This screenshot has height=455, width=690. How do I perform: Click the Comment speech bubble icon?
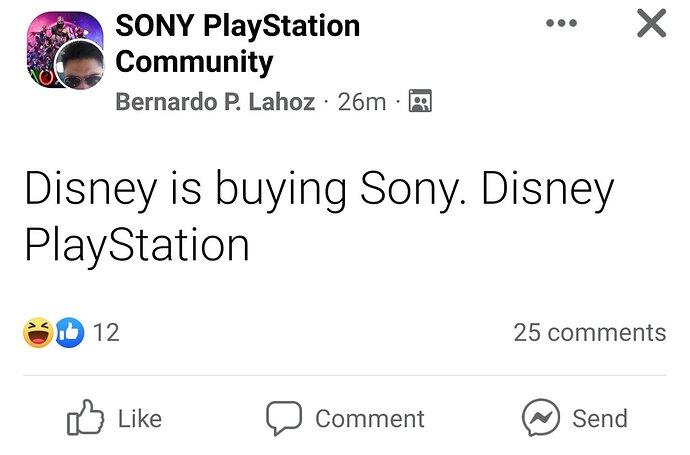tap(284, 418)
